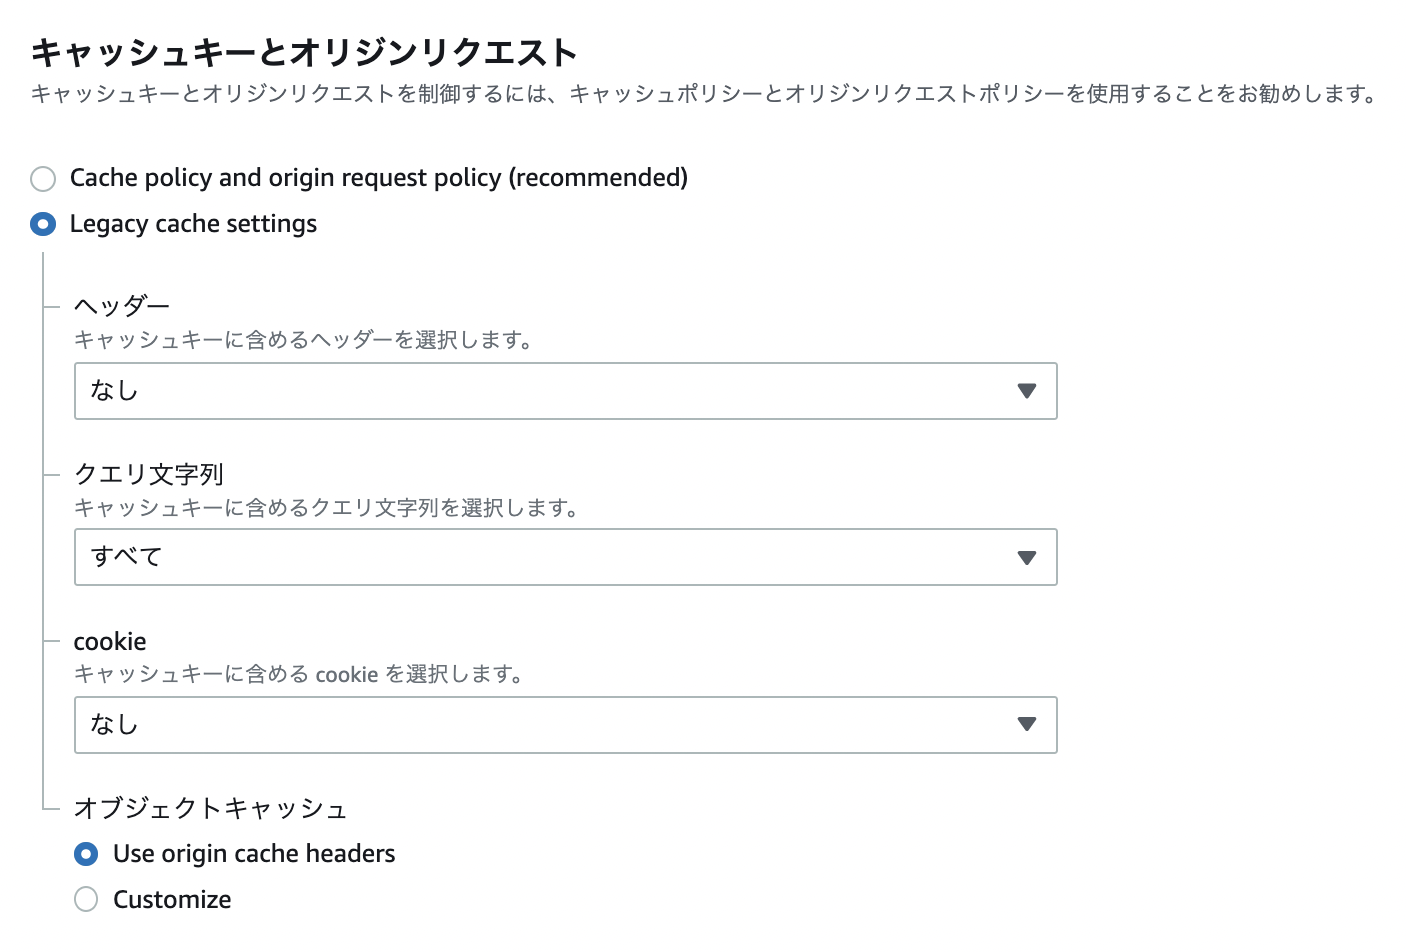Click the filled blue radio next to Legacy settings

[x=43, y=224]
